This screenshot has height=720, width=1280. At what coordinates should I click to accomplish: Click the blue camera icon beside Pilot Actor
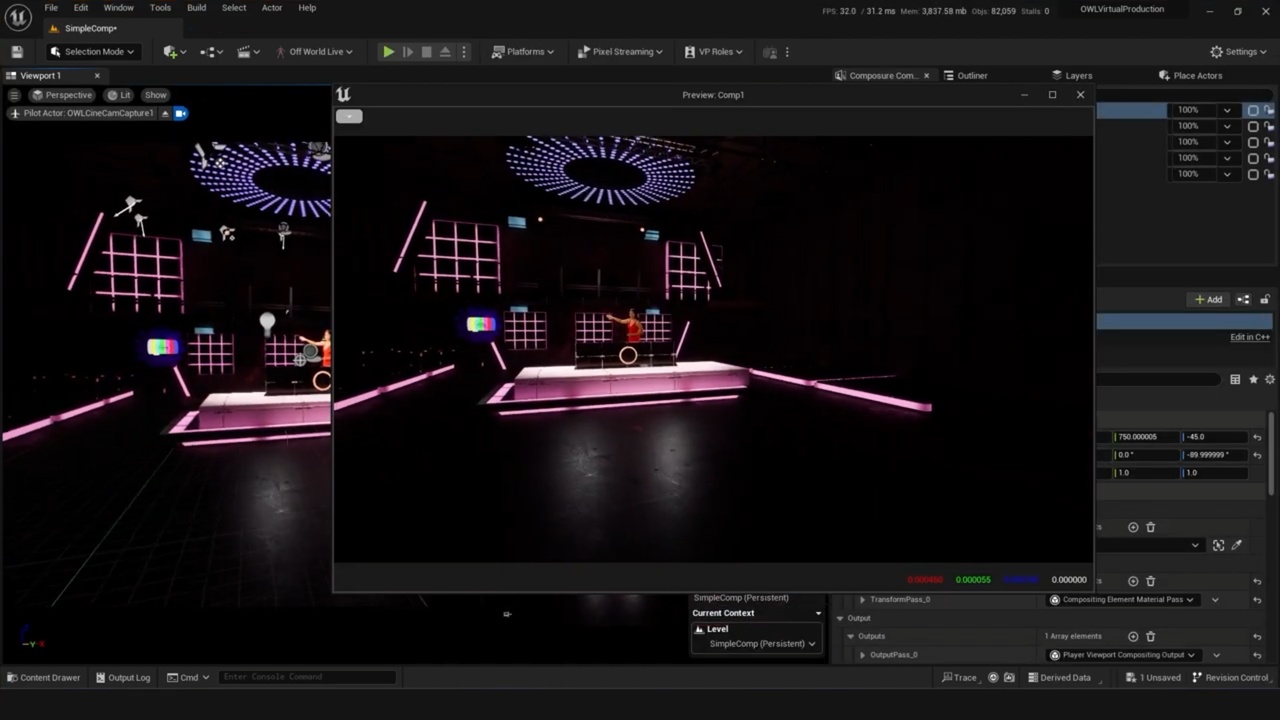tap(180, 114)
